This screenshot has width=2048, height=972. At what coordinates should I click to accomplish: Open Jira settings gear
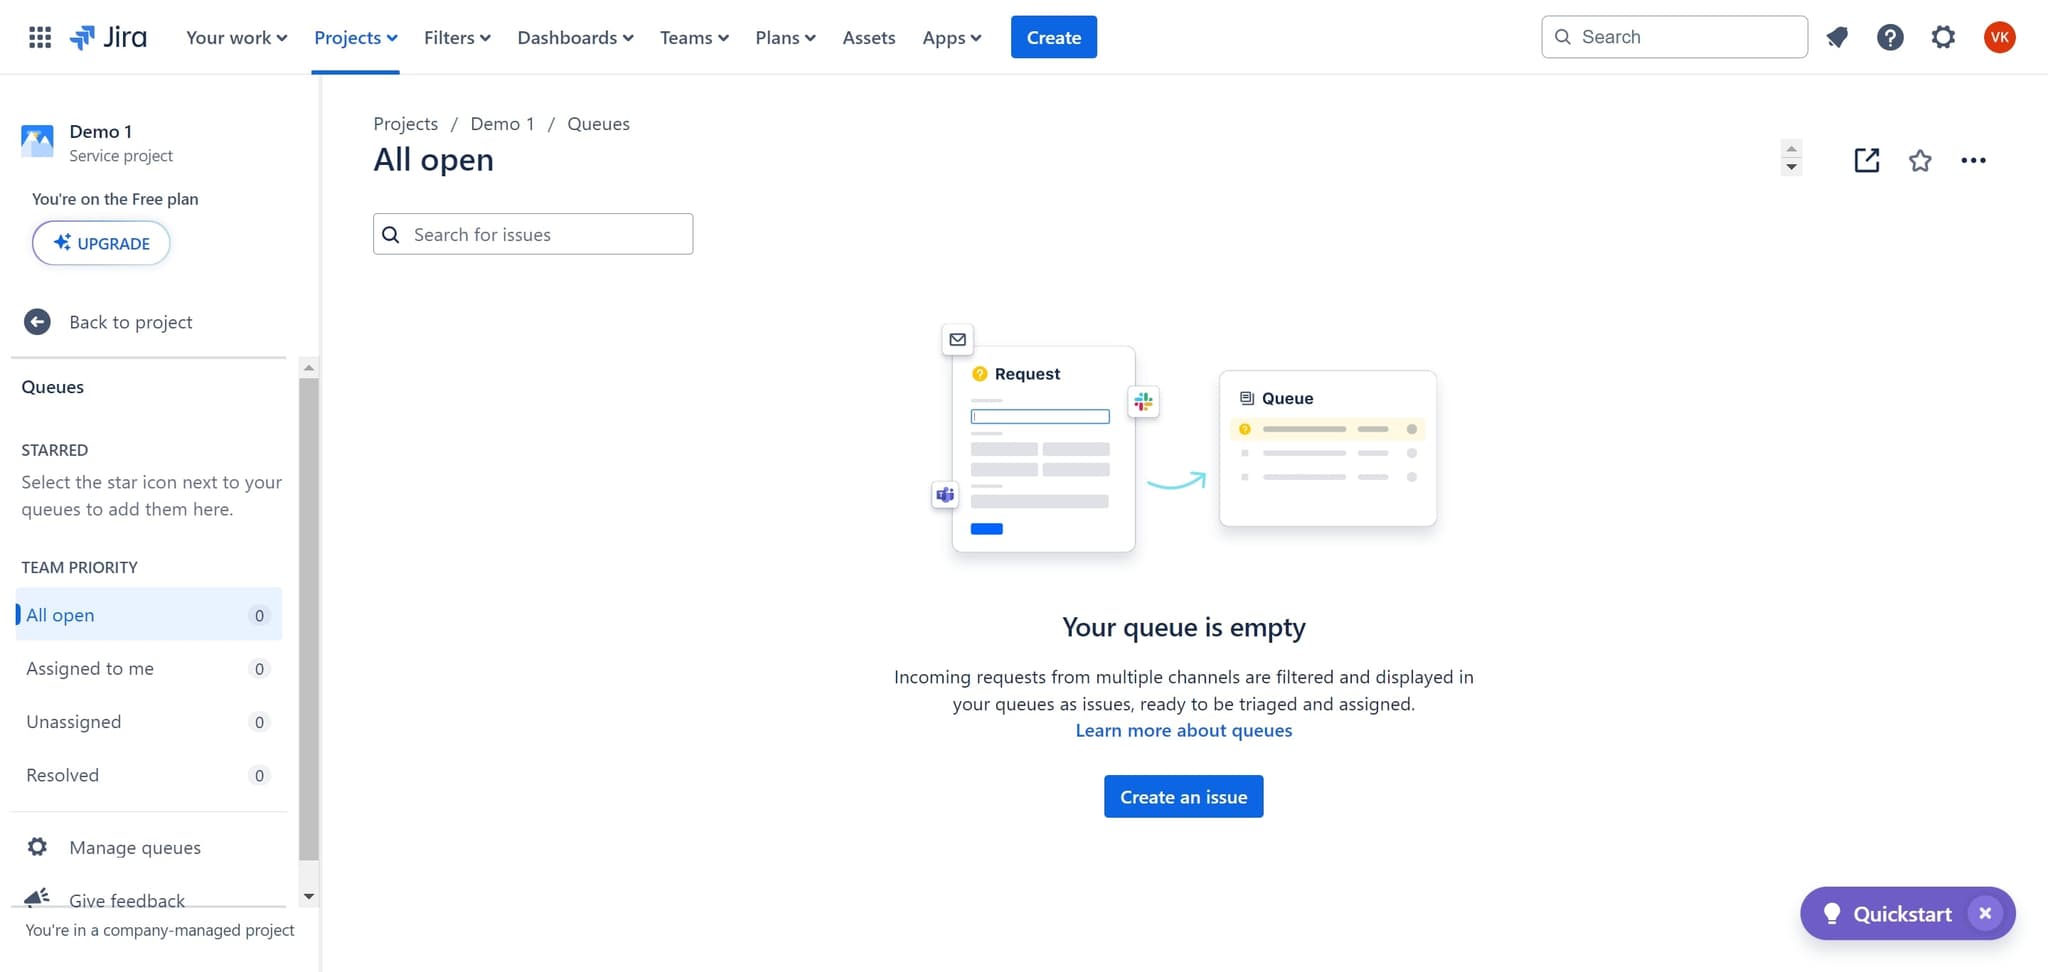point(1943,37)
